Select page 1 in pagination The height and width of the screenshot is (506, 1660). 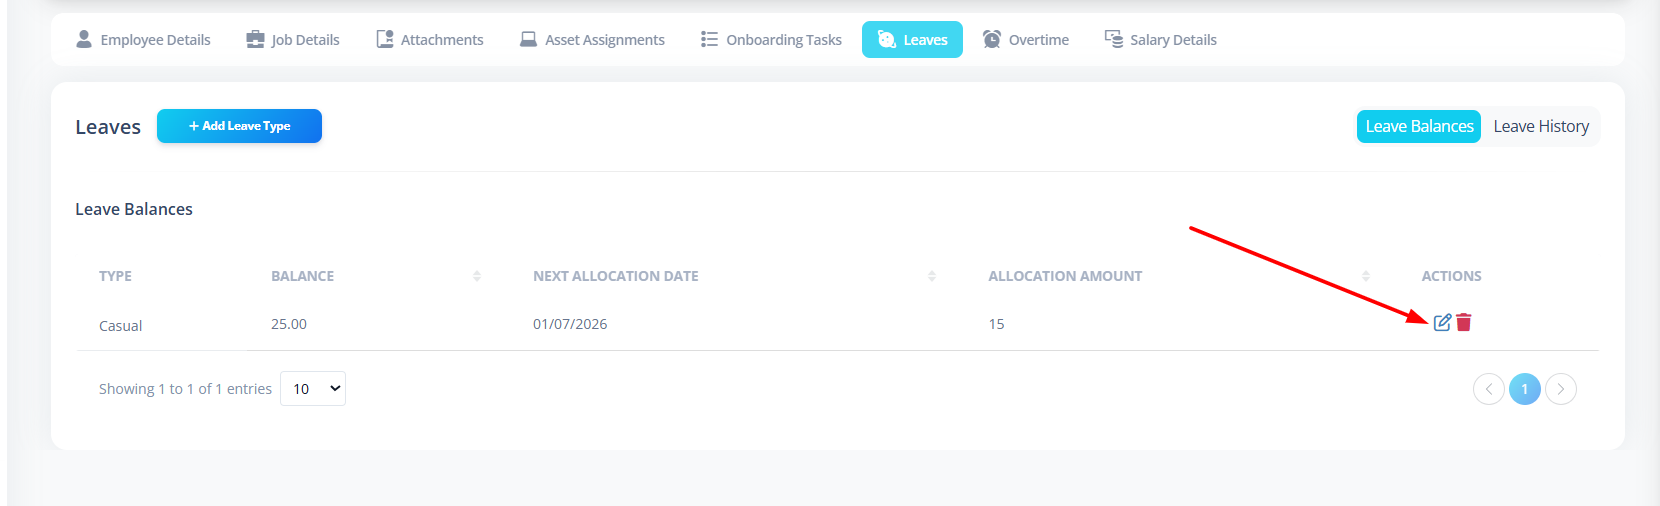1524,389
